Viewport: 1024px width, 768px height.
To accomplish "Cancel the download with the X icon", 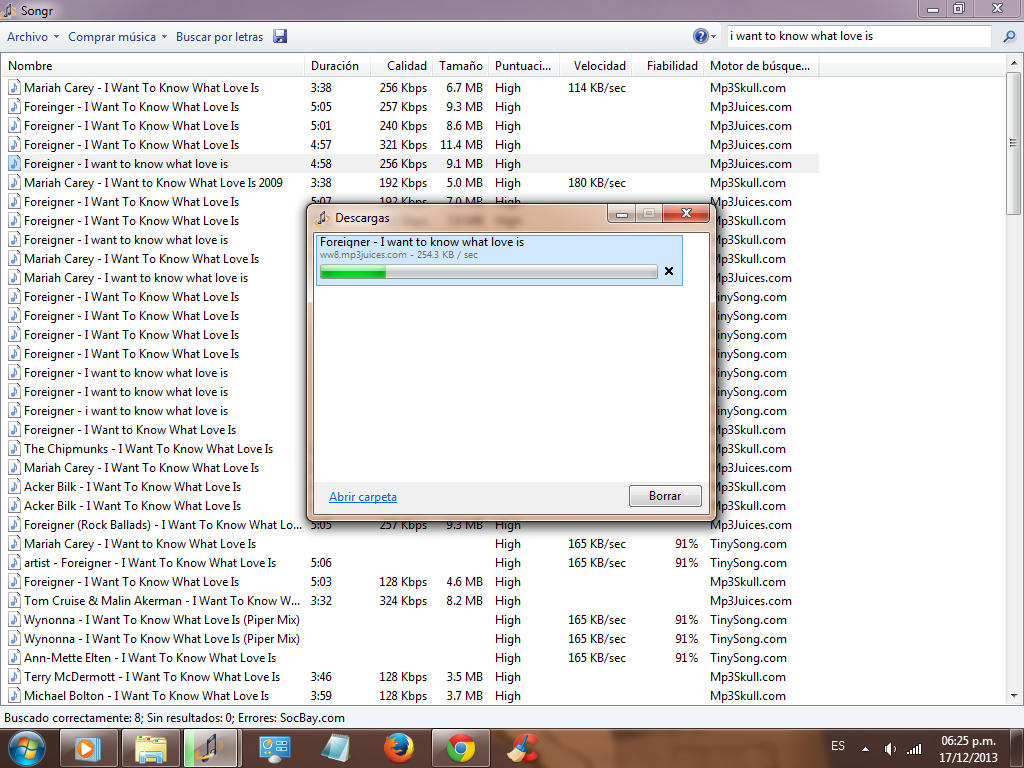I will pyautogui.click(x=669, y=271).
